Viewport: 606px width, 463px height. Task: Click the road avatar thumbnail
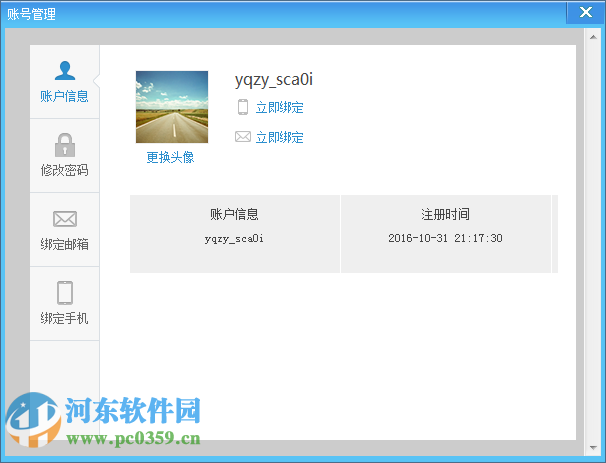(x=172, y=107)
